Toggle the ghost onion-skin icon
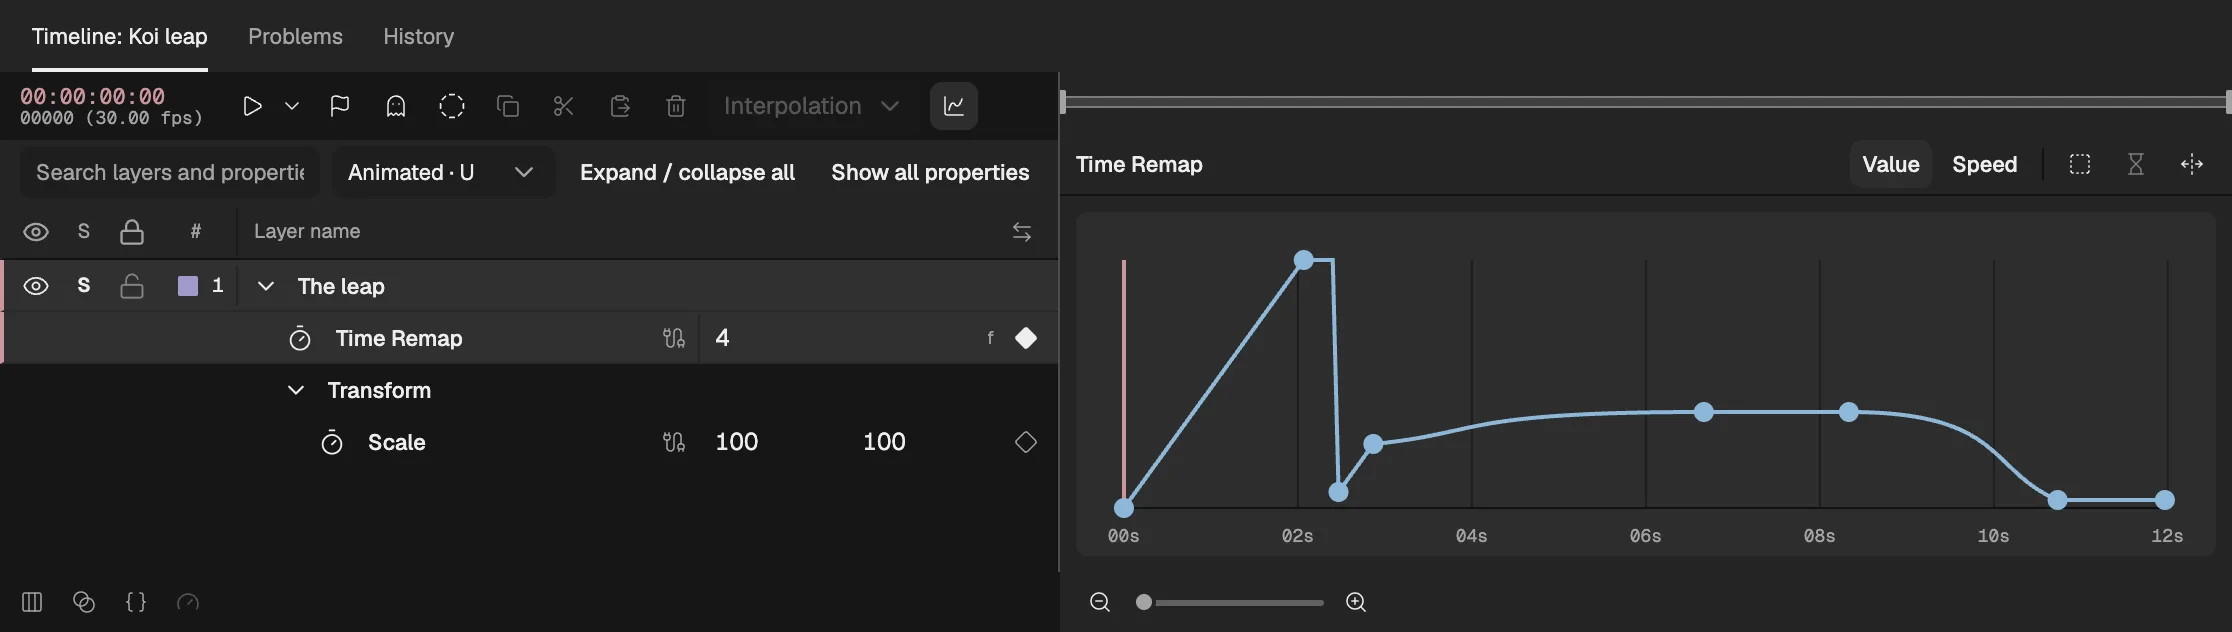The image size is (2232, 632). pyautogui.click(x=396, y=106)
